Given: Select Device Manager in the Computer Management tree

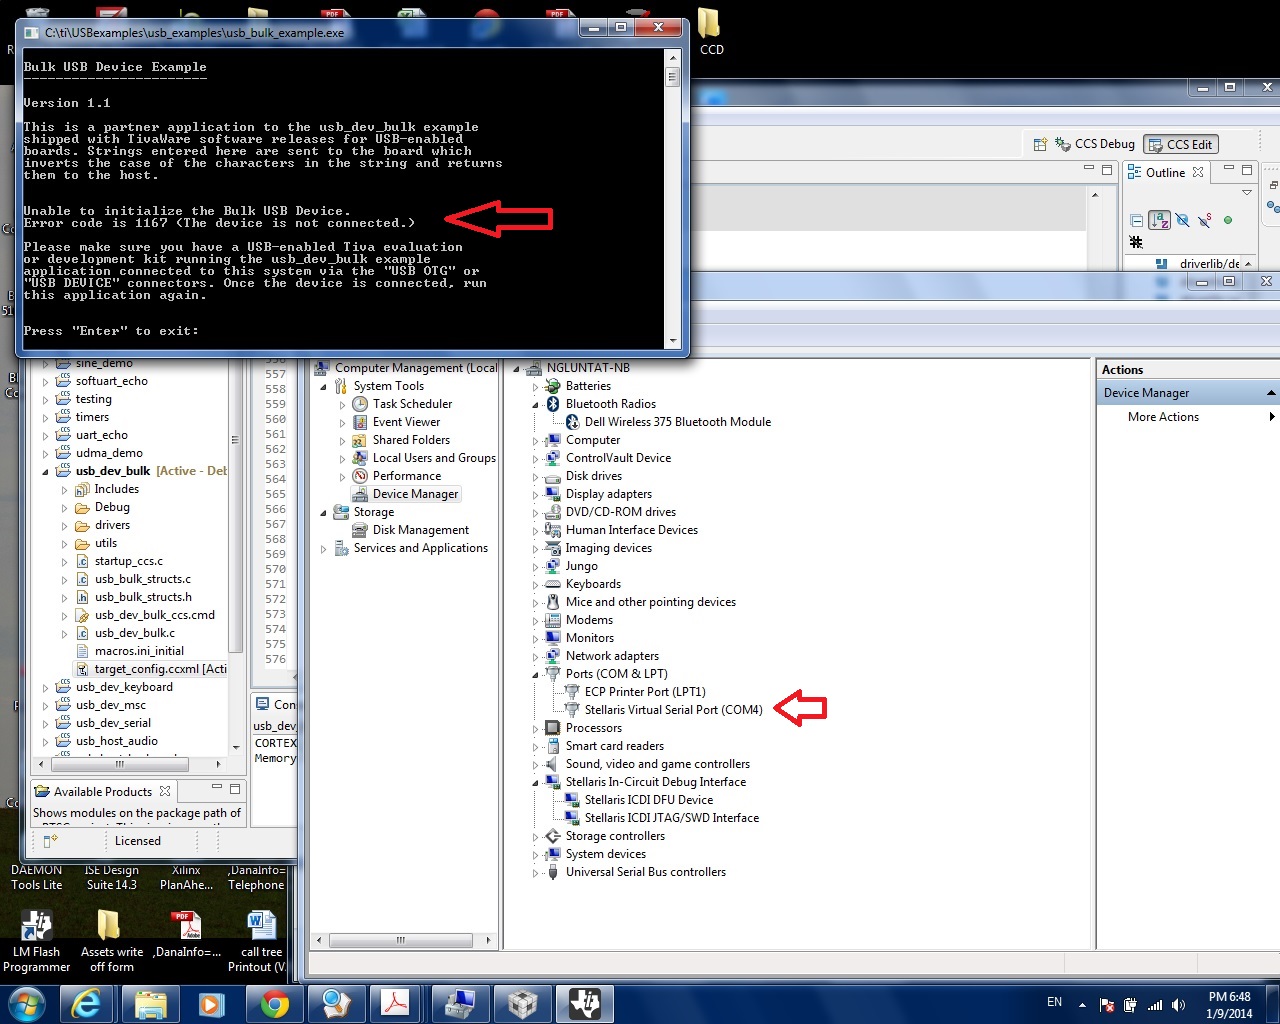Looking at the screenshot, I should pos(415,494).
